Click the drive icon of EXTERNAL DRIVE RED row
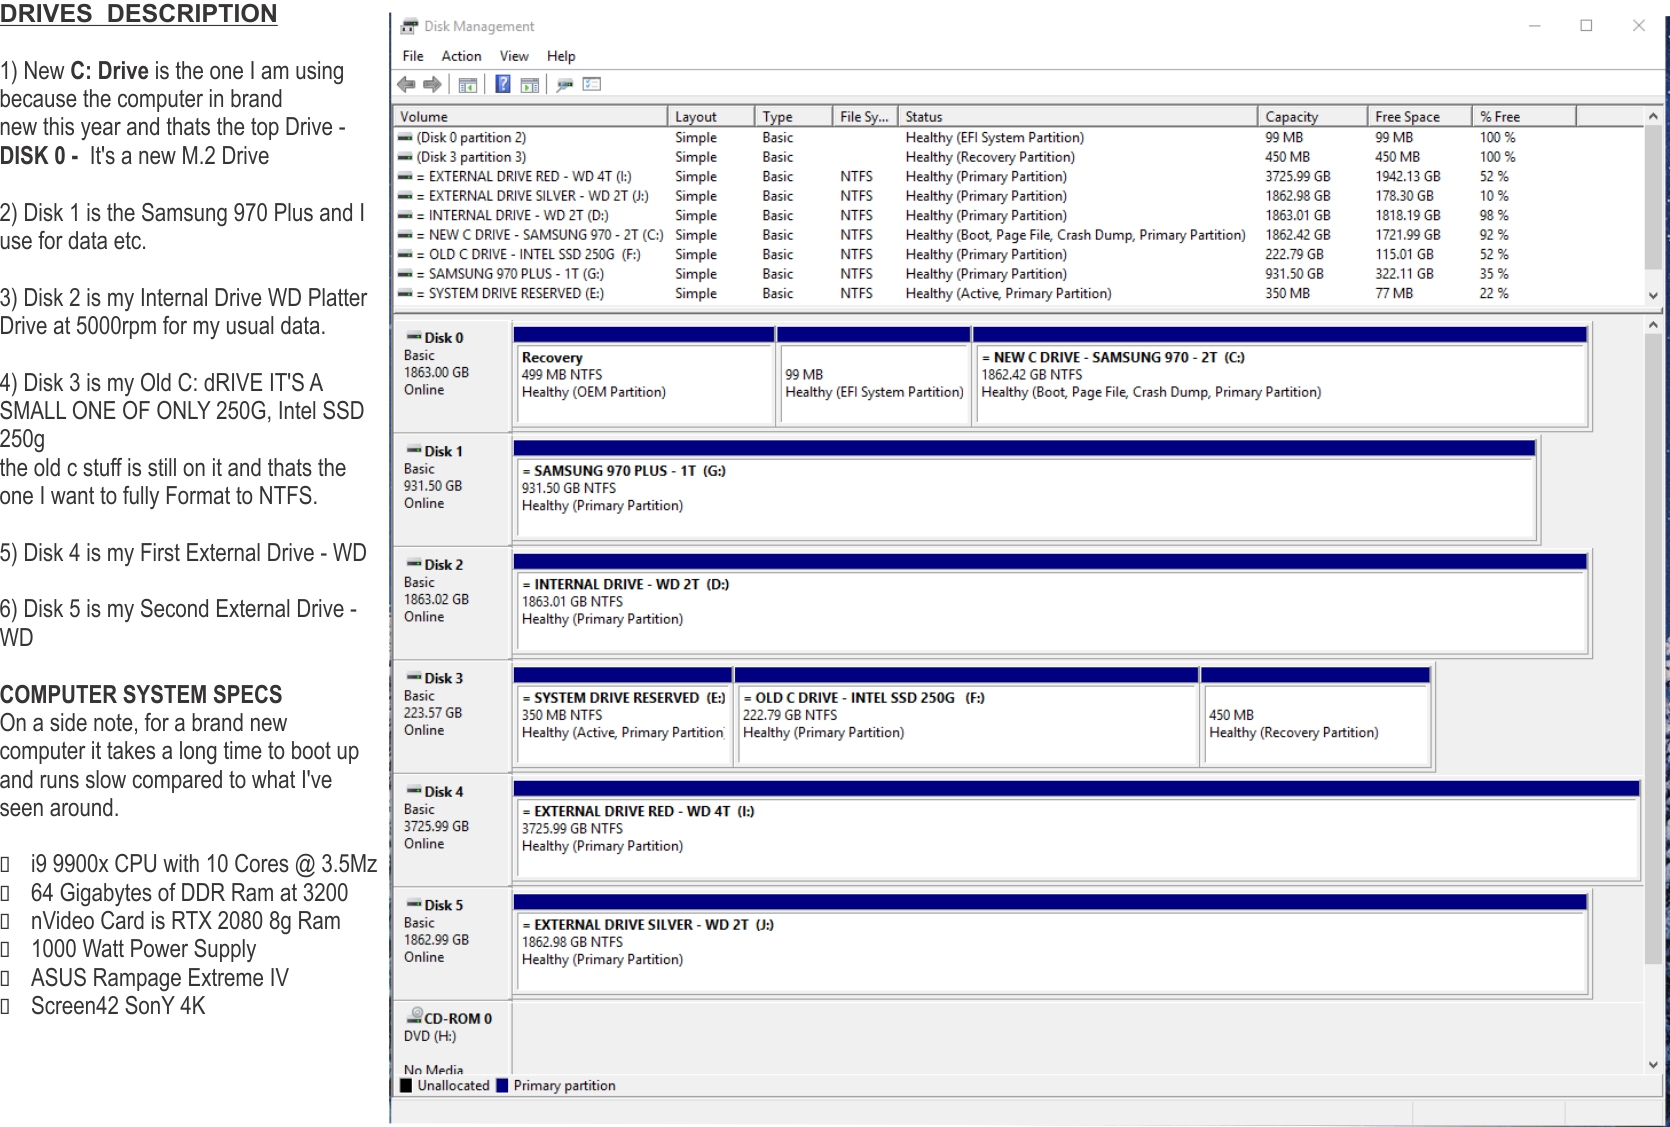The width and height of the screenshot is (1670, 1127). [405, 177]
